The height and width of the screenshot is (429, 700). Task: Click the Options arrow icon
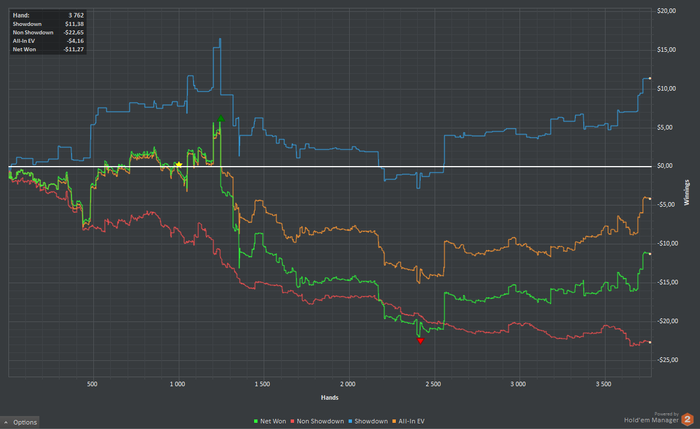6,422
